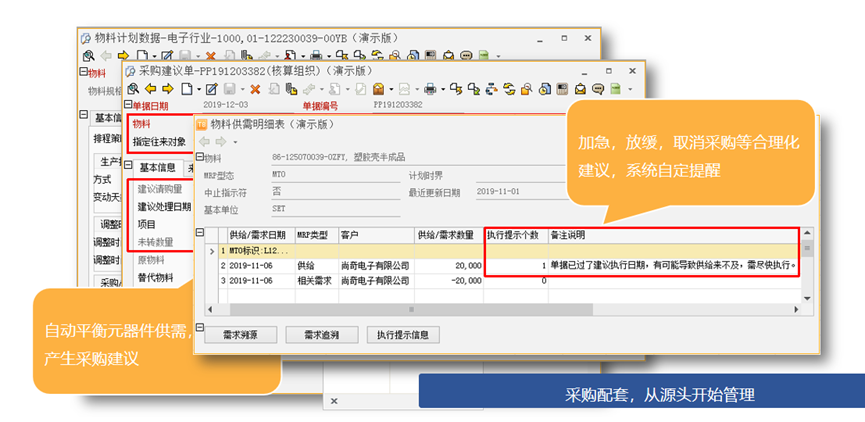
Task: Click the grid horizontal scrollbar thumb
Action: (x=411, y=310)
